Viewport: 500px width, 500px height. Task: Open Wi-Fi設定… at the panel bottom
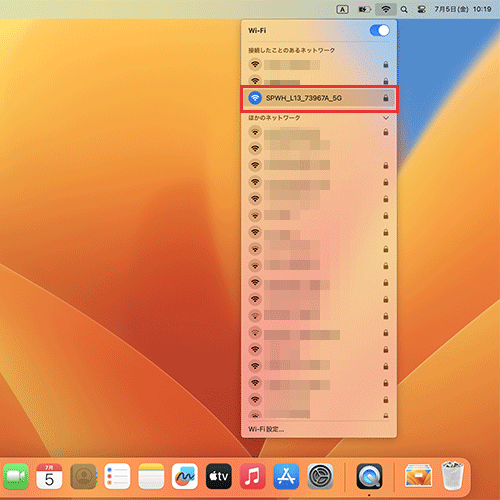pos(266,429)
